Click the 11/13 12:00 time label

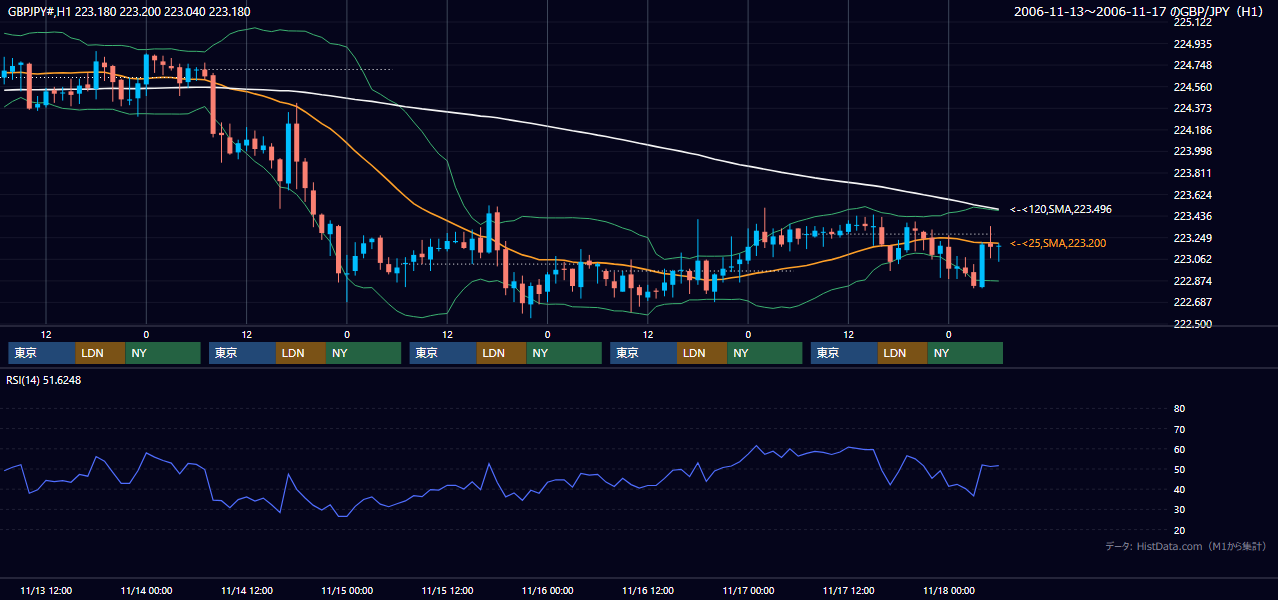click(46, 590)
